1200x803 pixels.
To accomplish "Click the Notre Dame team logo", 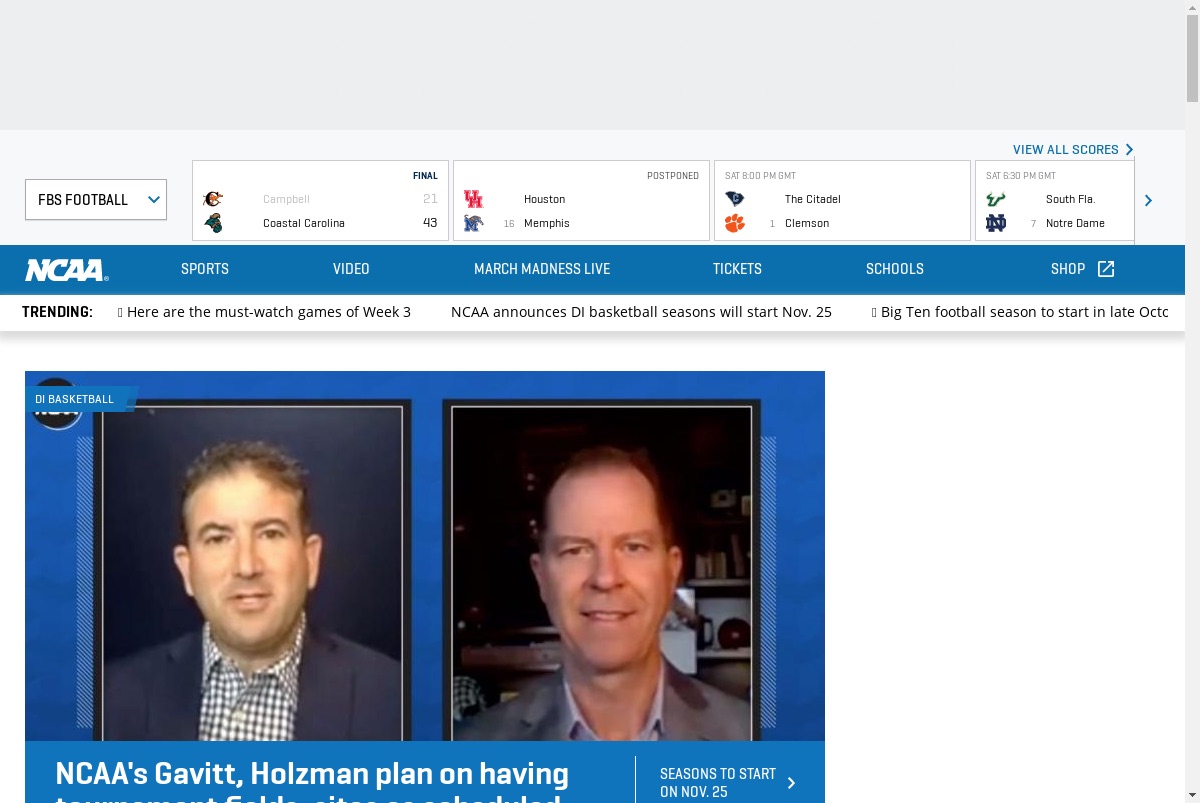I will 995,223.
